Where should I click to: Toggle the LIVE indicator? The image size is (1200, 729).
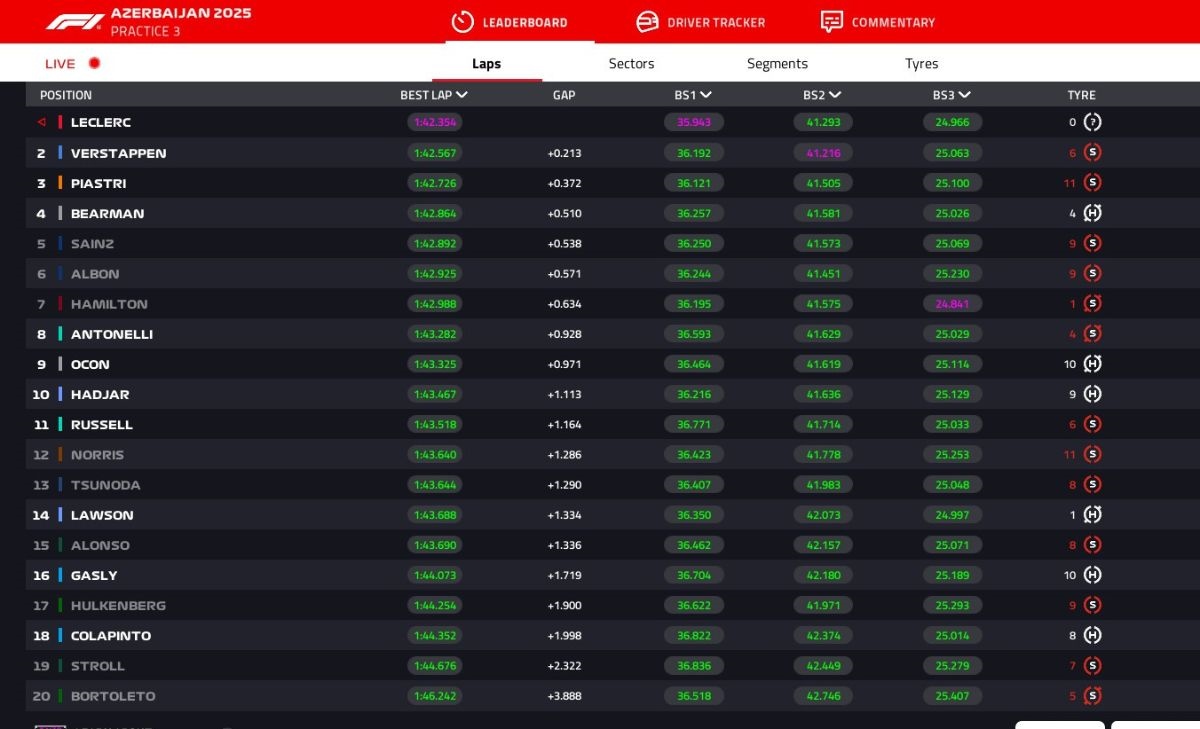tap(72, 62)
